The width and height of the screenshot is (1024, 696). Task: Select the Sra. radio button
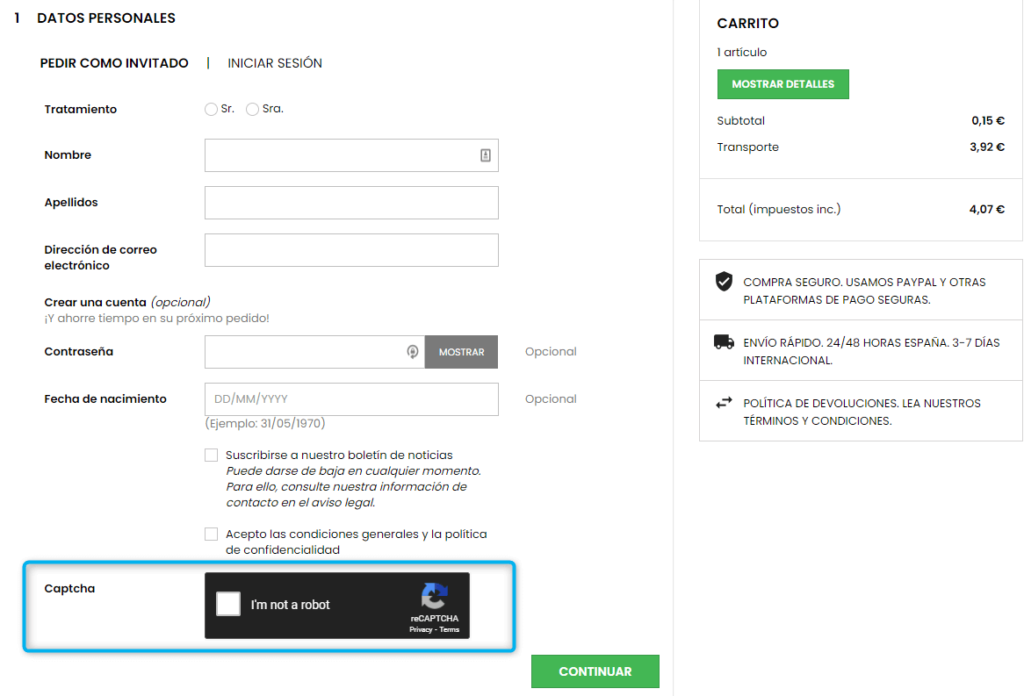tap(252, 109)
